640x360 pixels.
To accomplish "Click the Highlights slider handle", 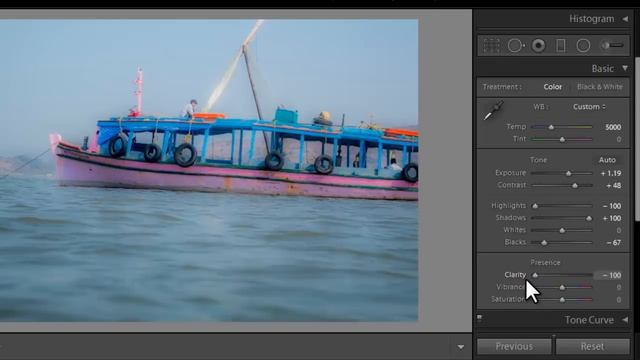I will click(x=535, y=206).
